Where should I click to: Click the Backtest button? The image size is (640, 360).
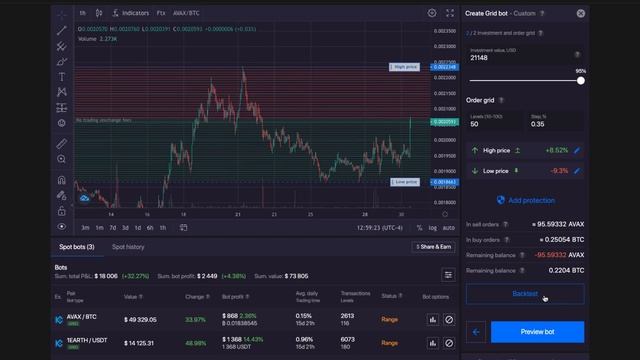tap(525, 294)
